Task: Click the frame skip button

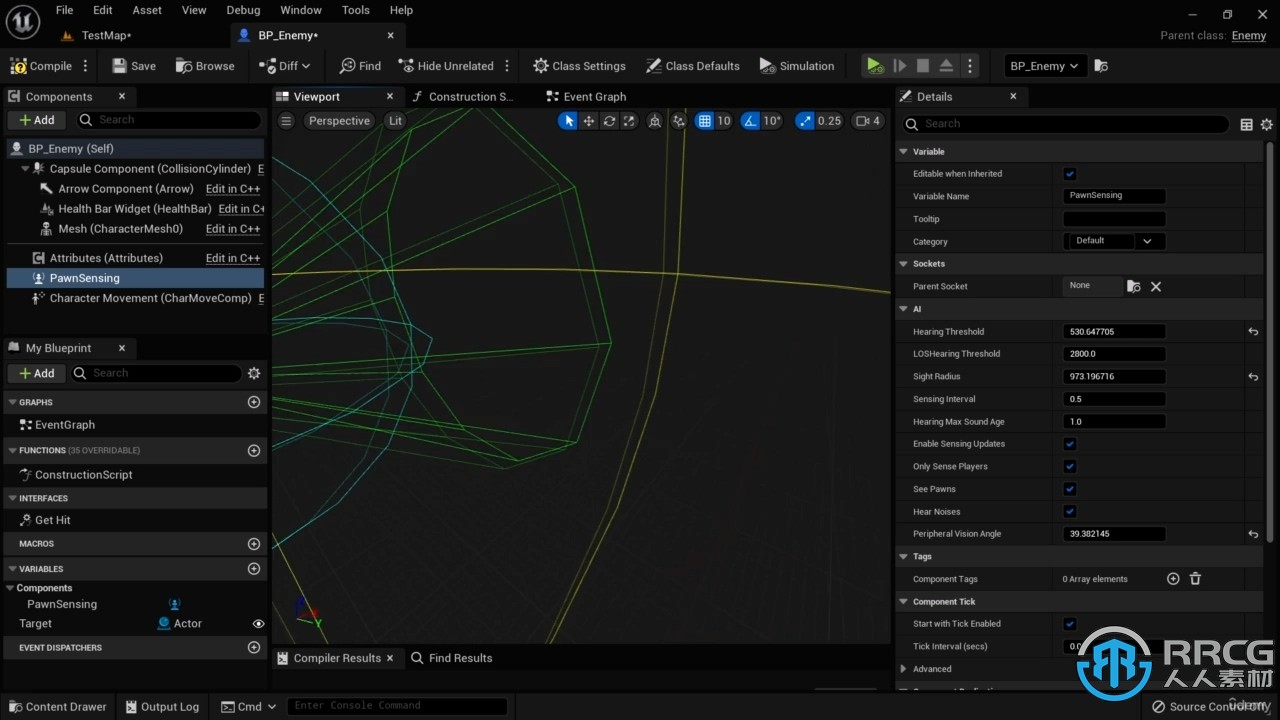Action: click(899, 66)
